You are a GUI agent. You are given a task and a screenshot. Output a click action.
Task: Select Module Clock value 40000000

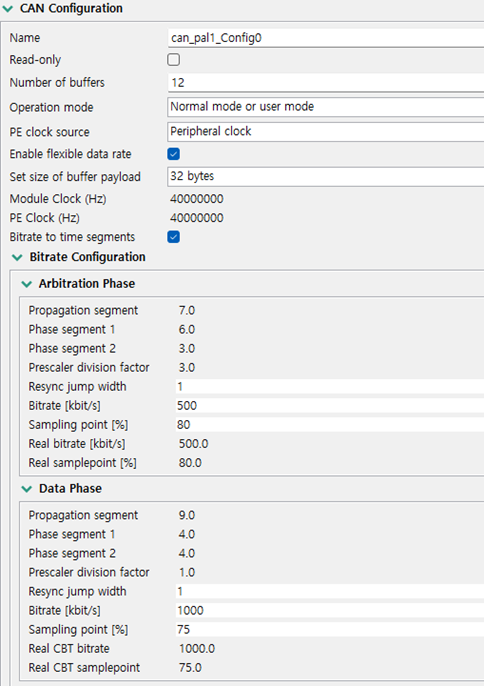(x=196, y=199)
